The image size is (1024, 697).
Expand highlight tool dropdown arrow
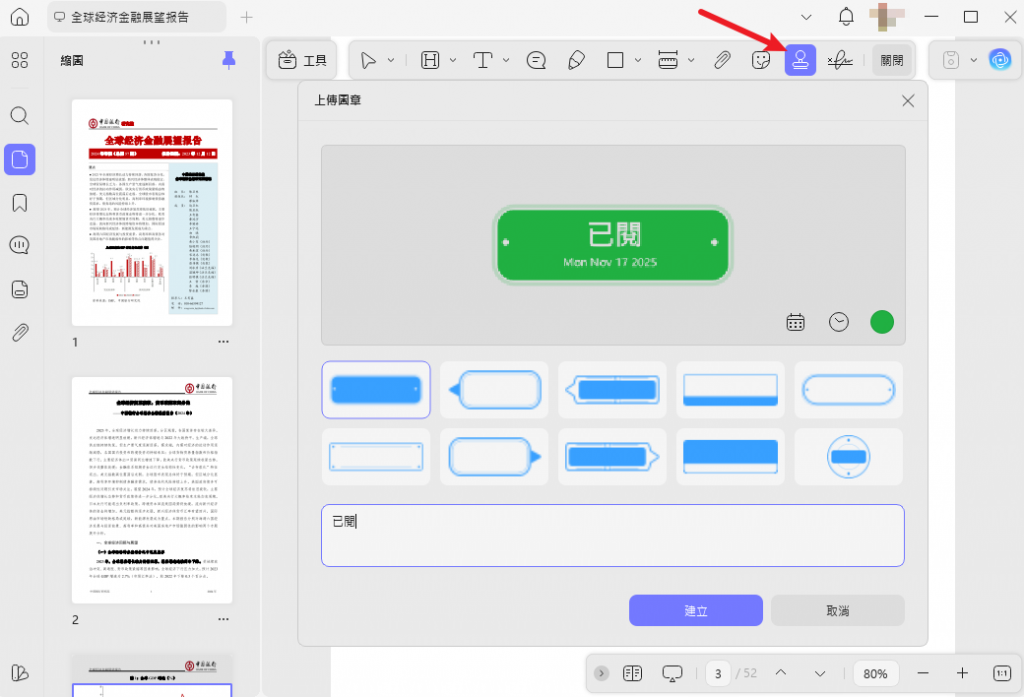tap(453, 60)
